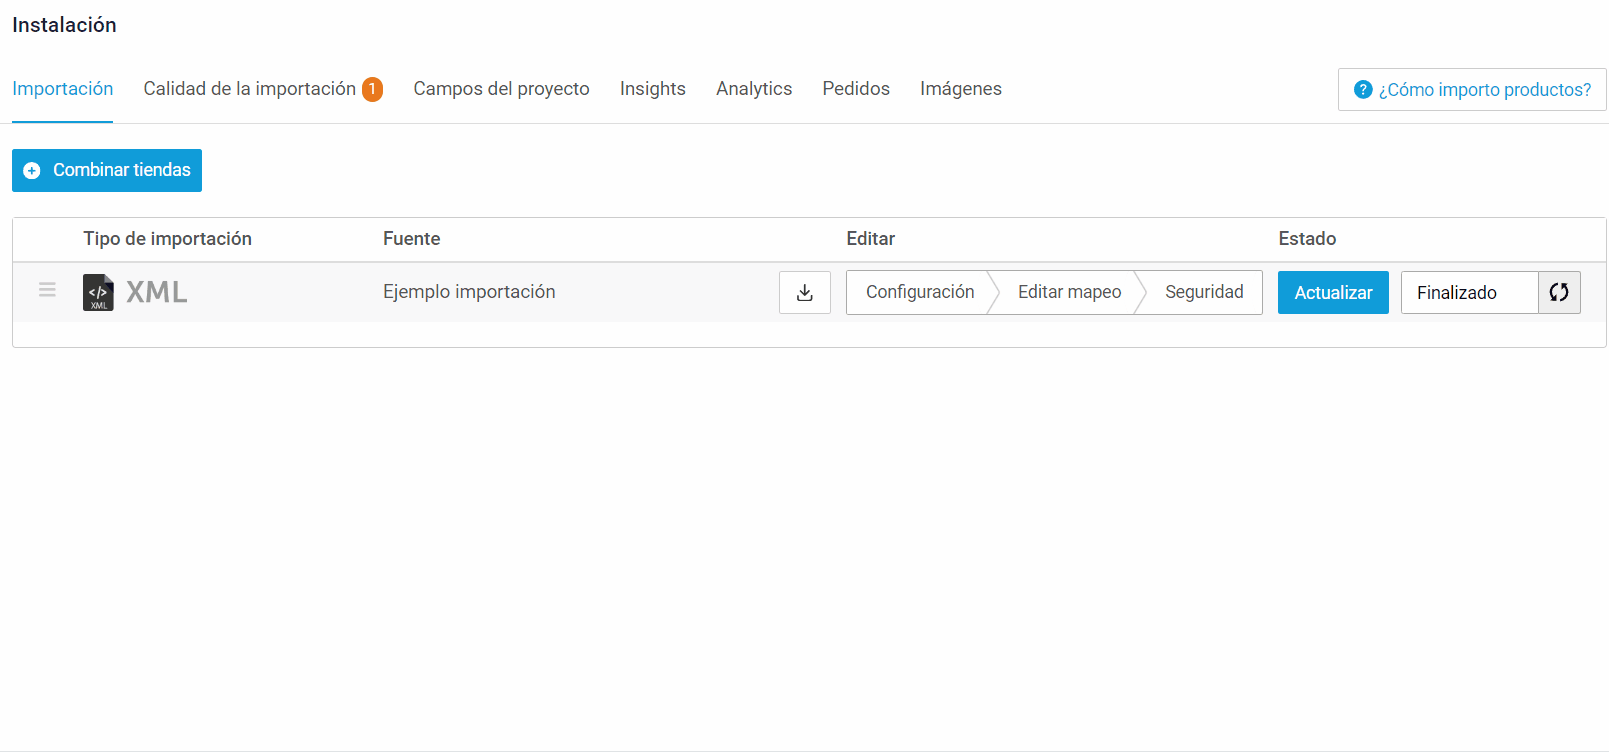Switch to the Pedidos tab
The image size is (1609, 752).
click(x=855, y=89)
